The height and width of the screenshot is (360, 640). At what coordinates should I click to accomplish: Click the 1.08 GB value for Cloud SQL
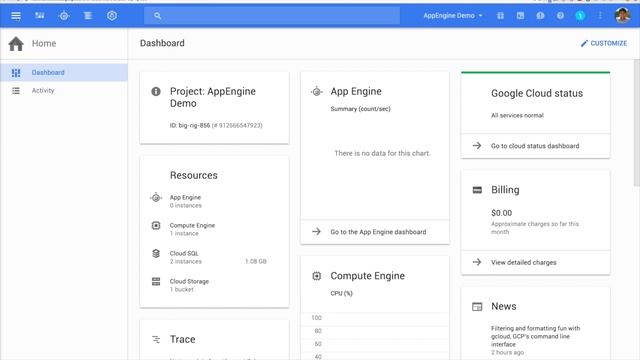coord(256,261)
